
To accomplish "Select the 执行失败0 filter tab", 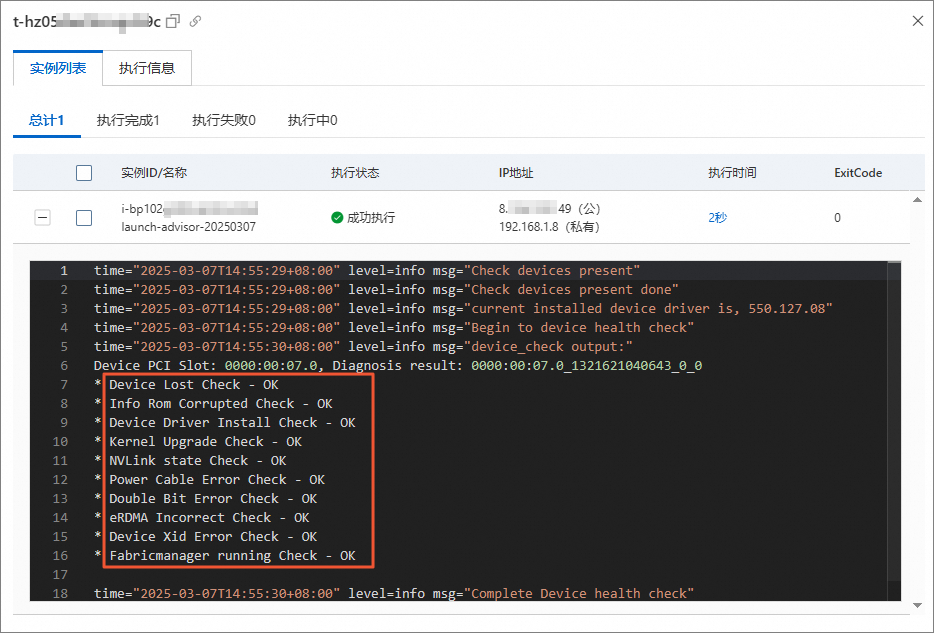I will click(223, 120).
